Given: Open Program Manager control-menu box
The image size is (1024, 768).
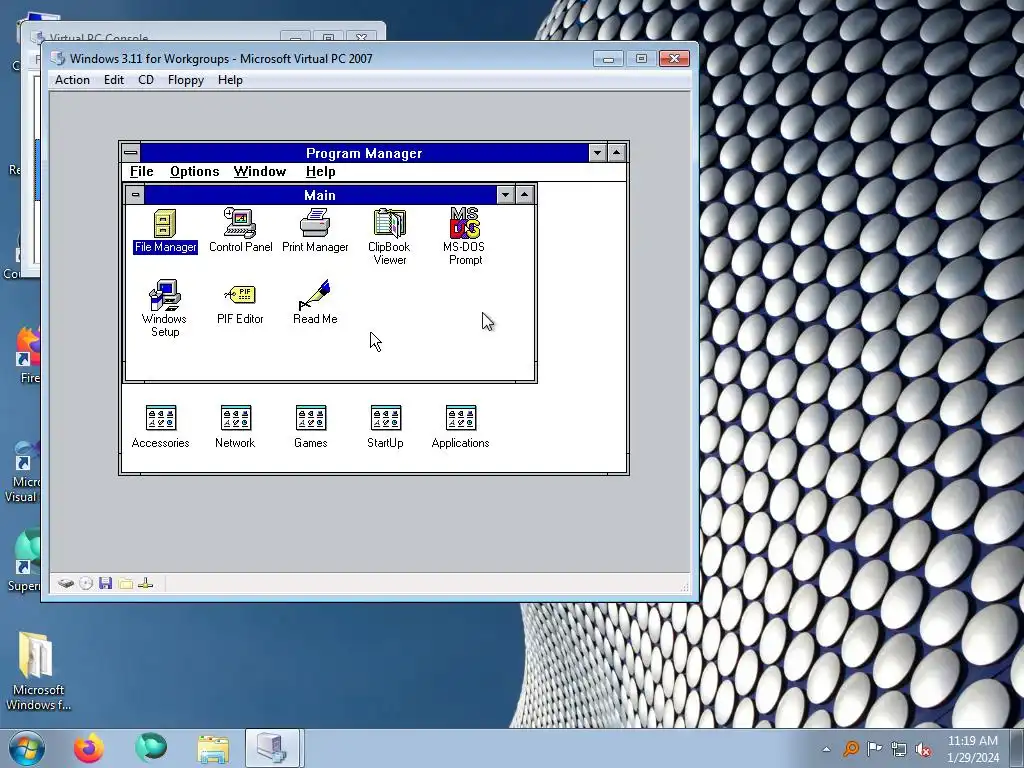Looking at the screenshot, I should click(x=131, y=153).
